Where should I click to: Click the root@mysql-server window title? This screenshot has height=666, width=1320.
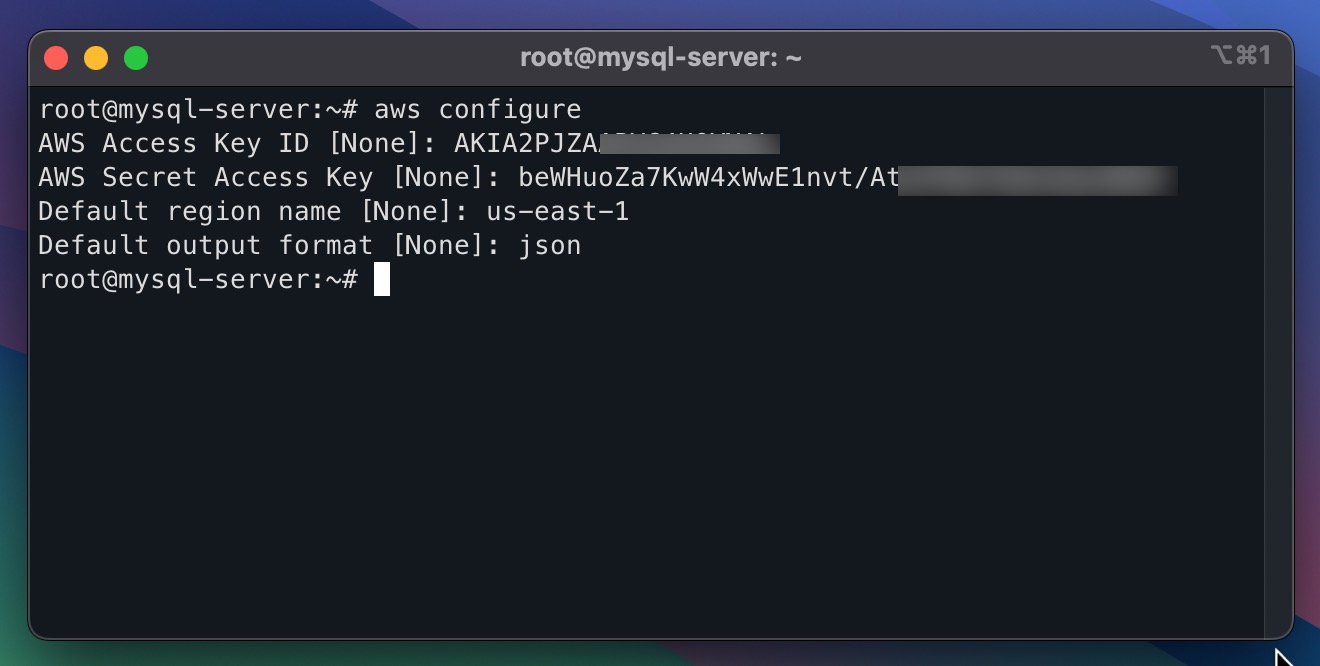coord(660,57)
